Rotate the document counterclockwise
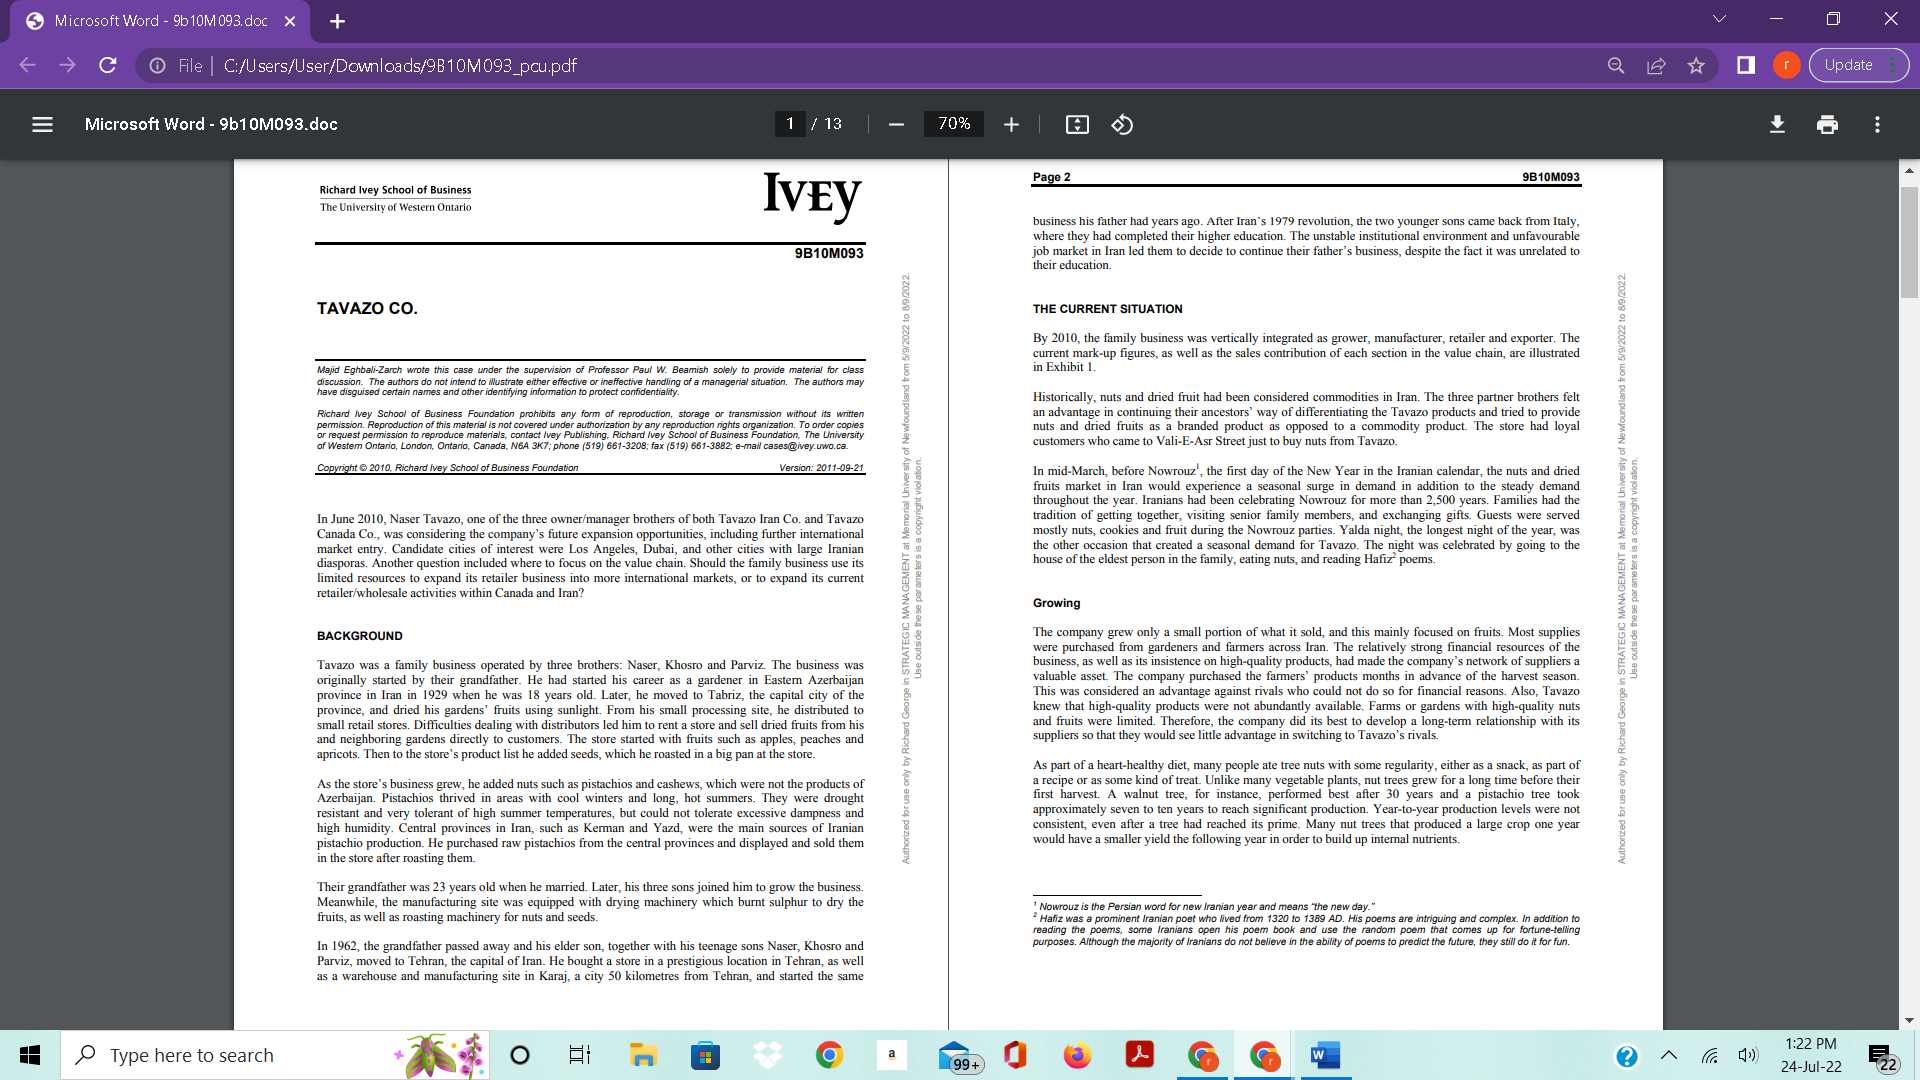This screenshot has width=1920, height=1080. point(1122,124)
